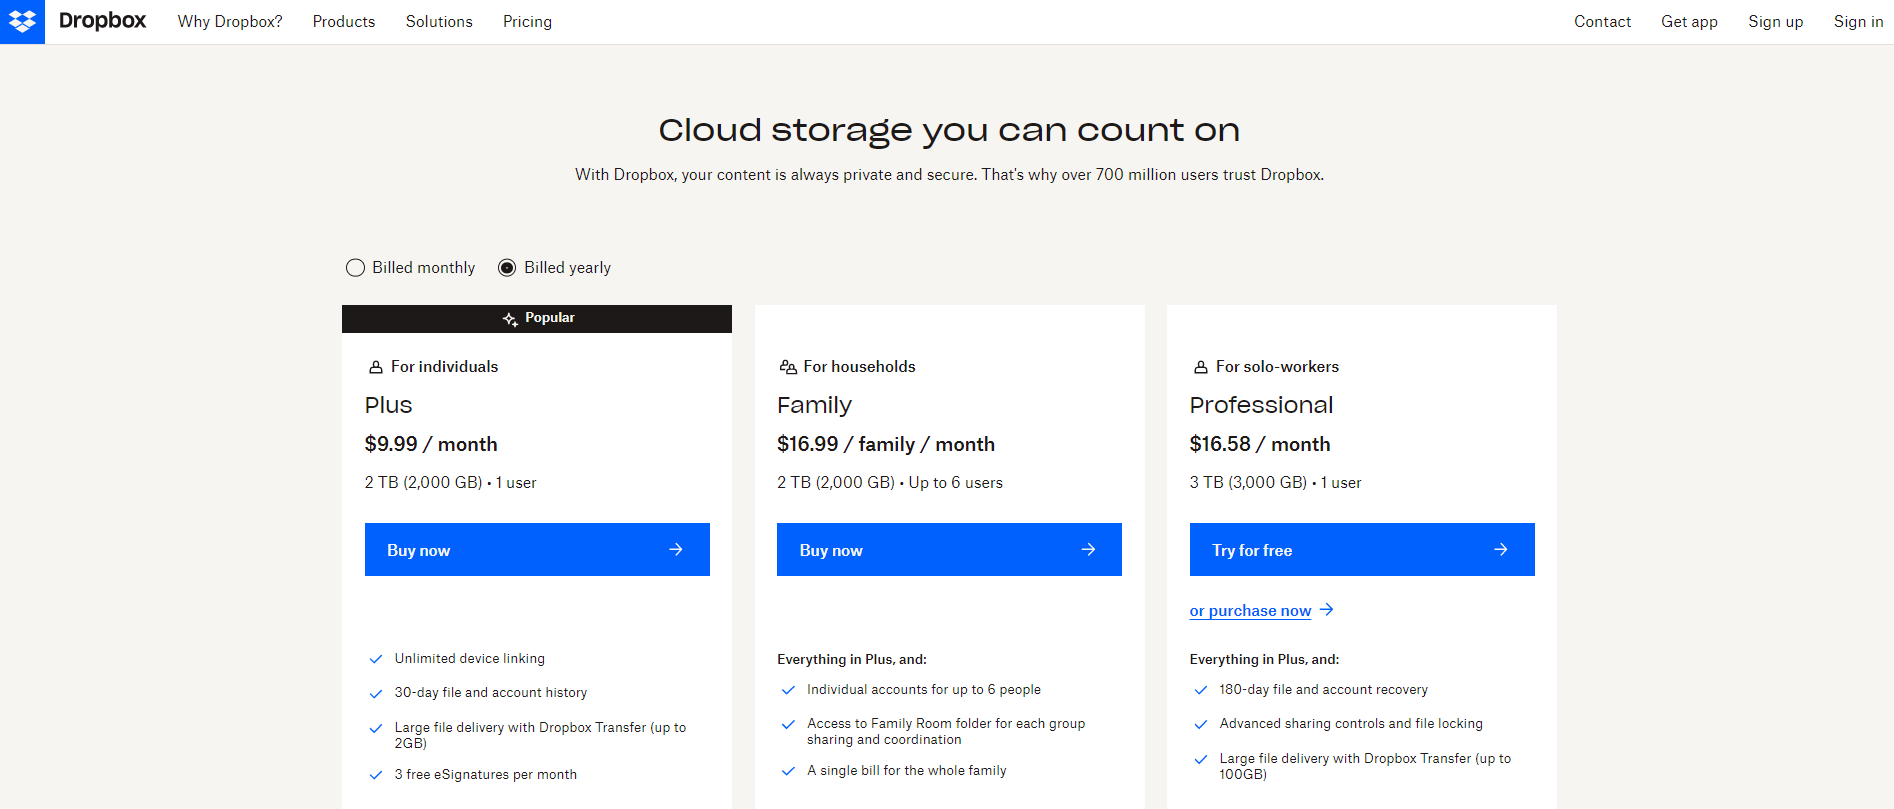
Task: Click the Unlimited device linking text
Action: pyautogui.click(x=470, y=659)
